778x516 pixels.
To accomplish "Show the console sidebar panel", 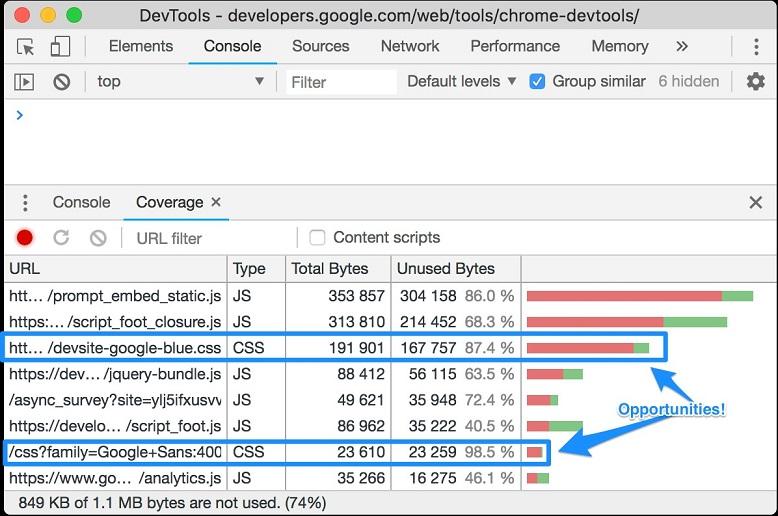I will tap(26, 82).
